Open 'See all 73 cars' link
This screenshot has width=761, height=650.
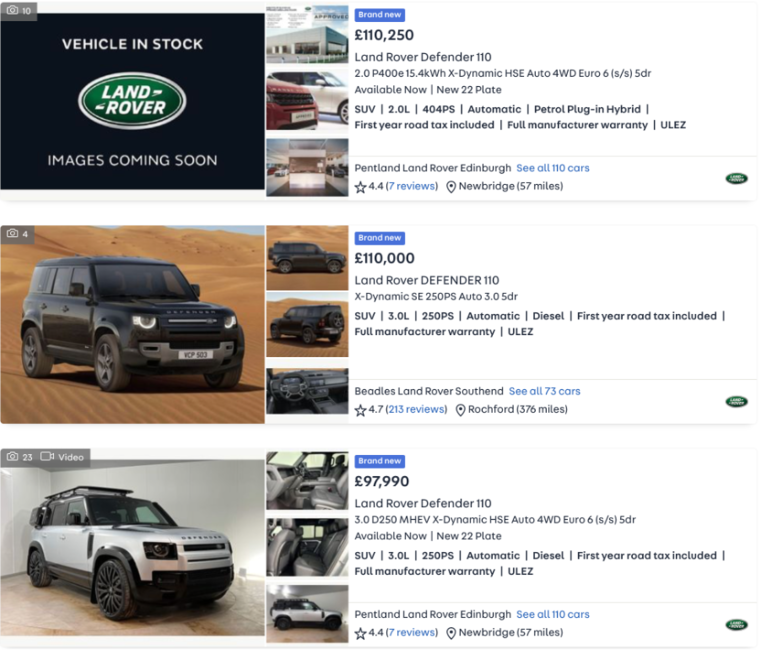pos(545,391)
